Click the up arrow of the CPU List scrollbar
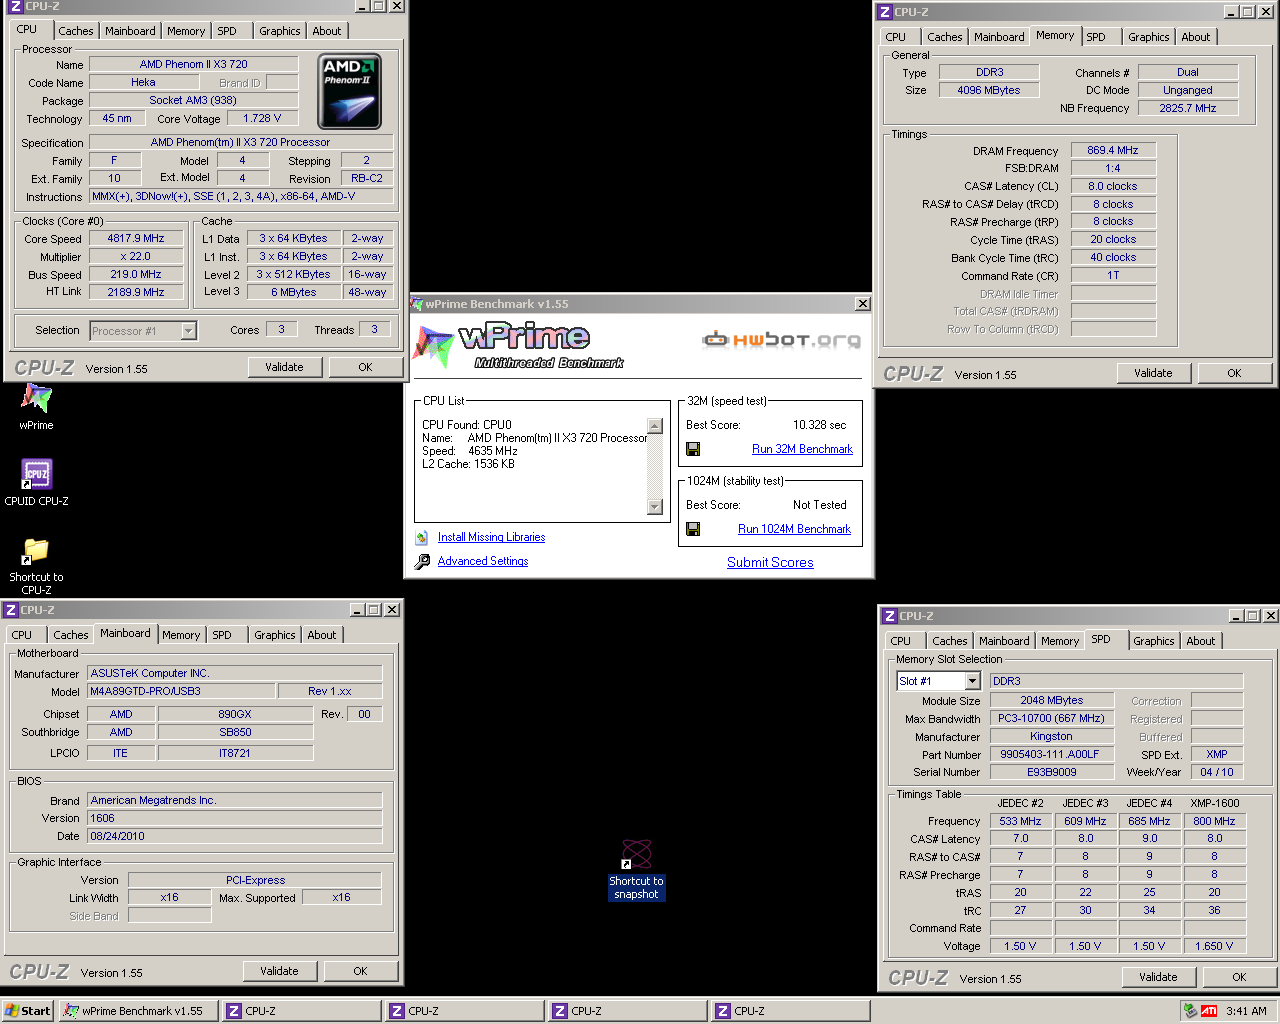Screen dimensions: 1280x1024 655,426
